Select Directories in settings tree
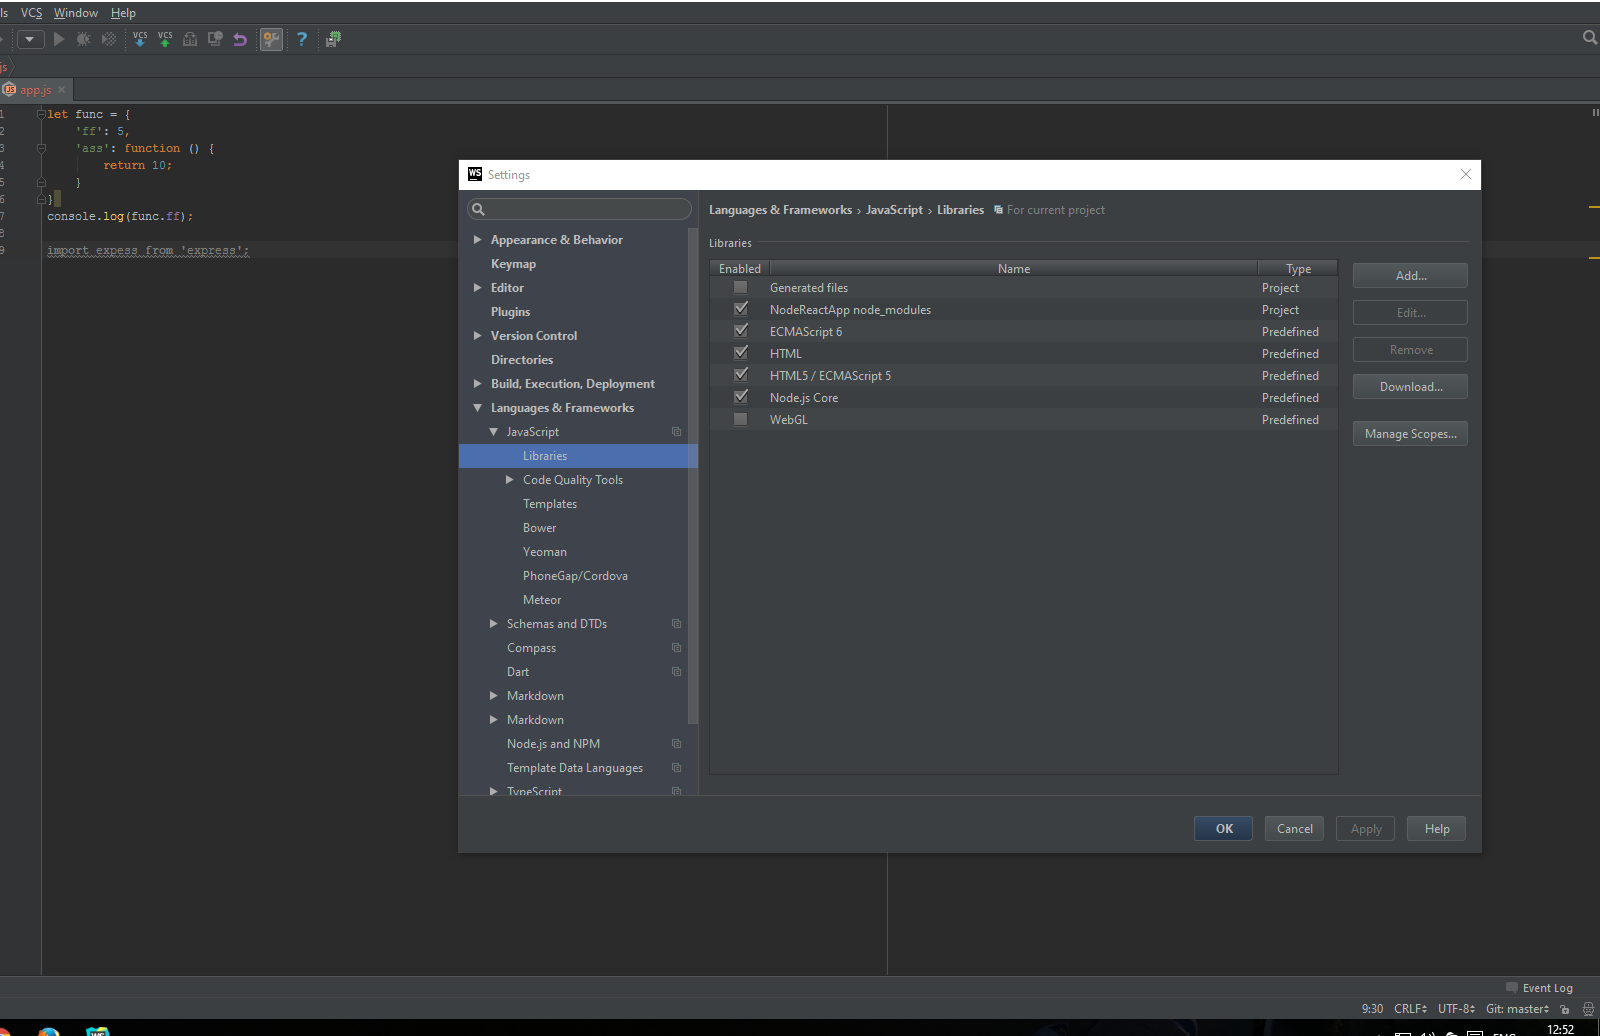The height and width of the screenshot is (1036, 1600). [522, 360]
